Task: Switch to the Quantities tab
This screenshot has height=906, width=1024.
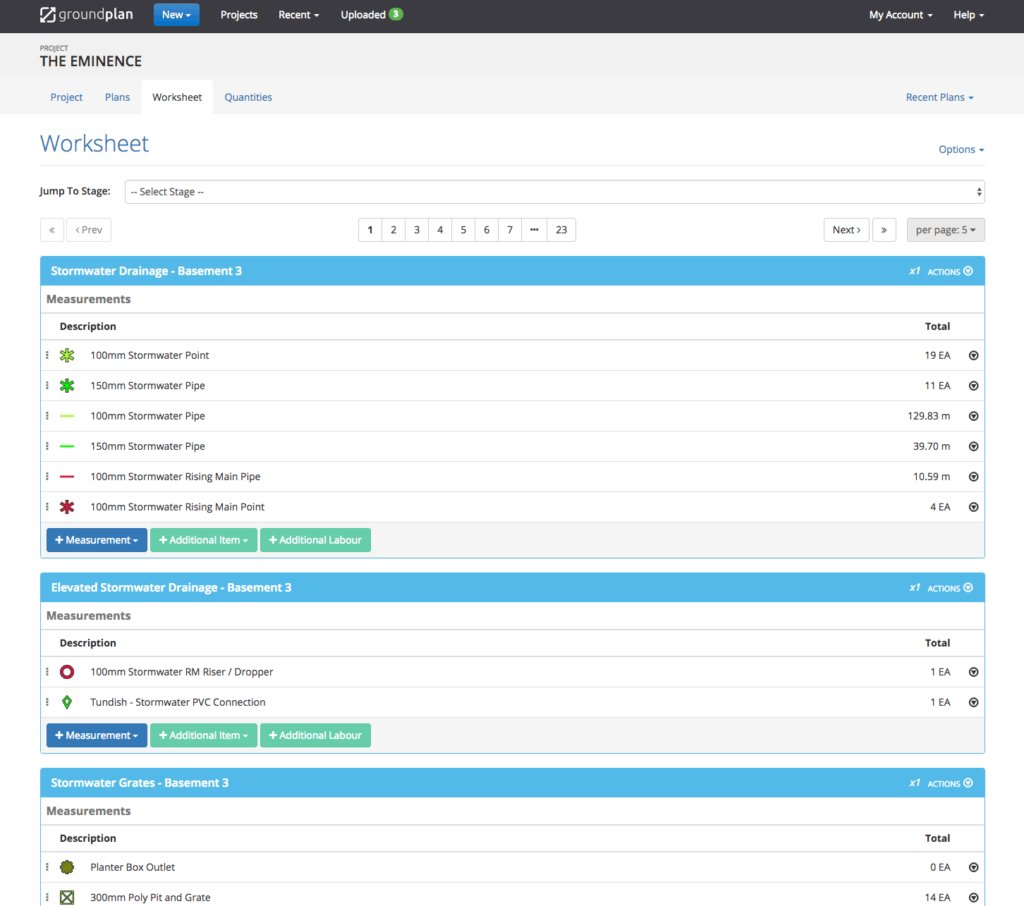Action: [248, 97]
